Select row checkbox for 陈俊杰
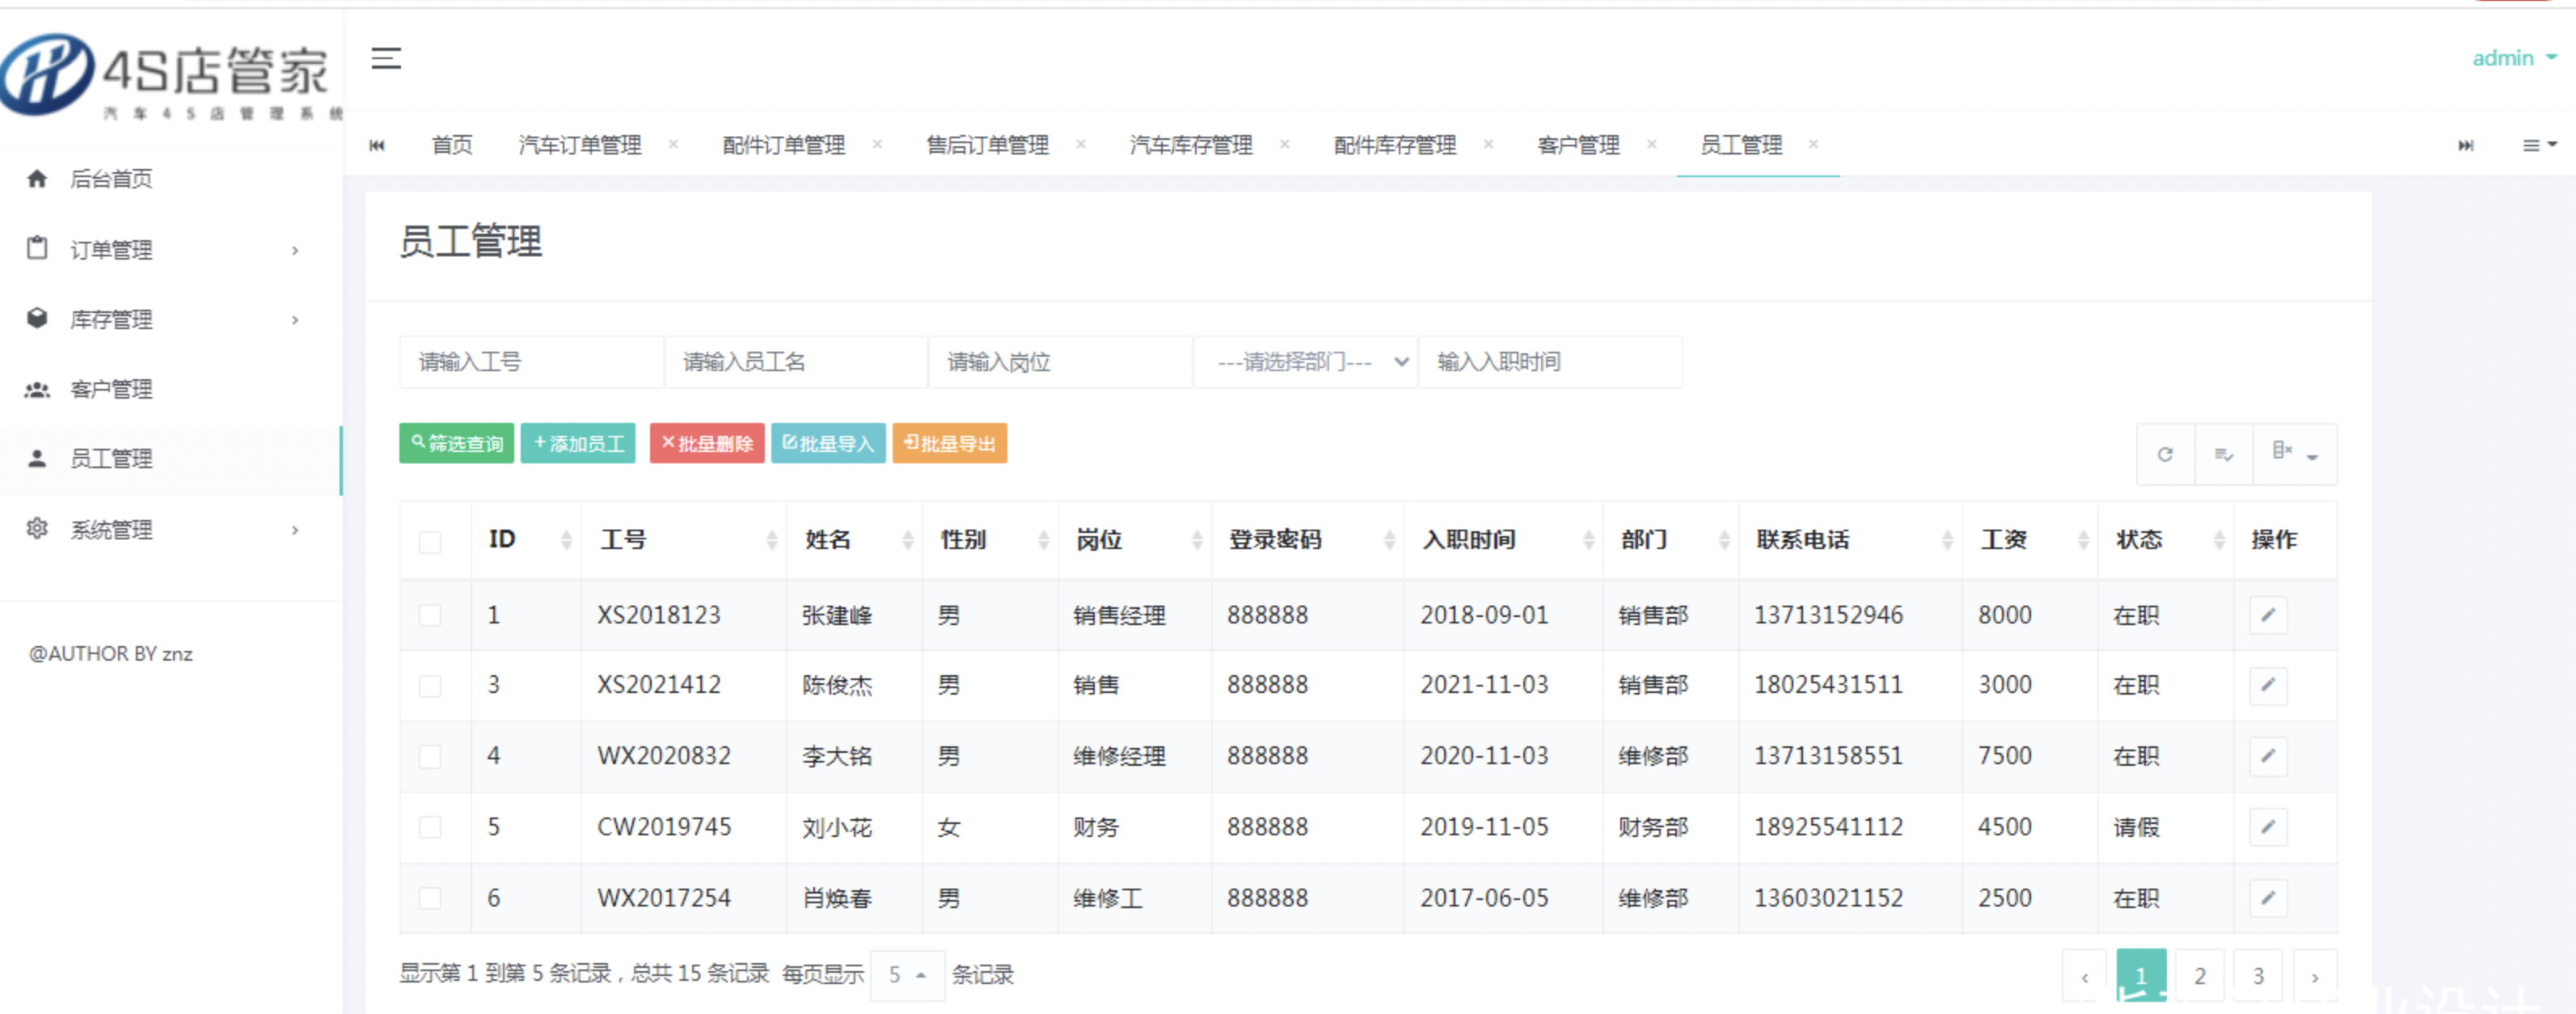The width and height of the screenshot is (2576, 1014). [x=430, y=685]
